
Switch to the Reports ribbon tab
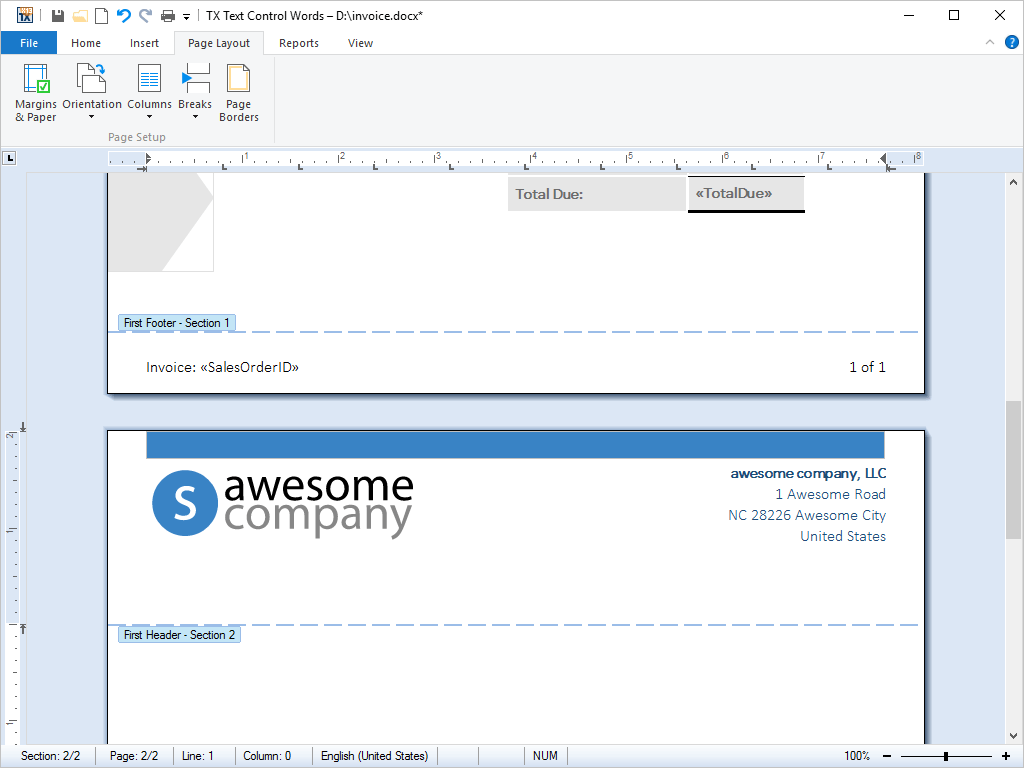297,43
